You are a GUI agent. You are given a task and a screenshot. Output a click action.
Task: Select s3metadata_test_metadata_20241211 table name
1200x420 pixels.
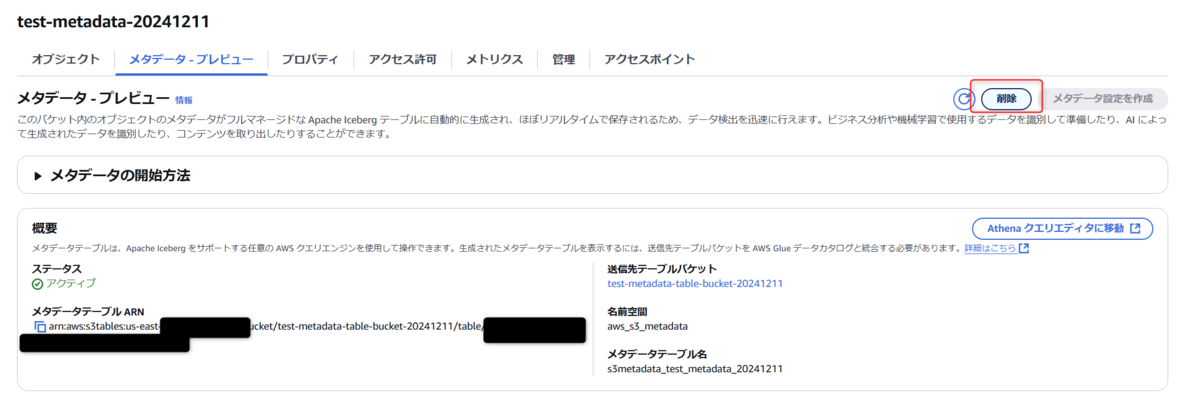click(x=694, y=369)
